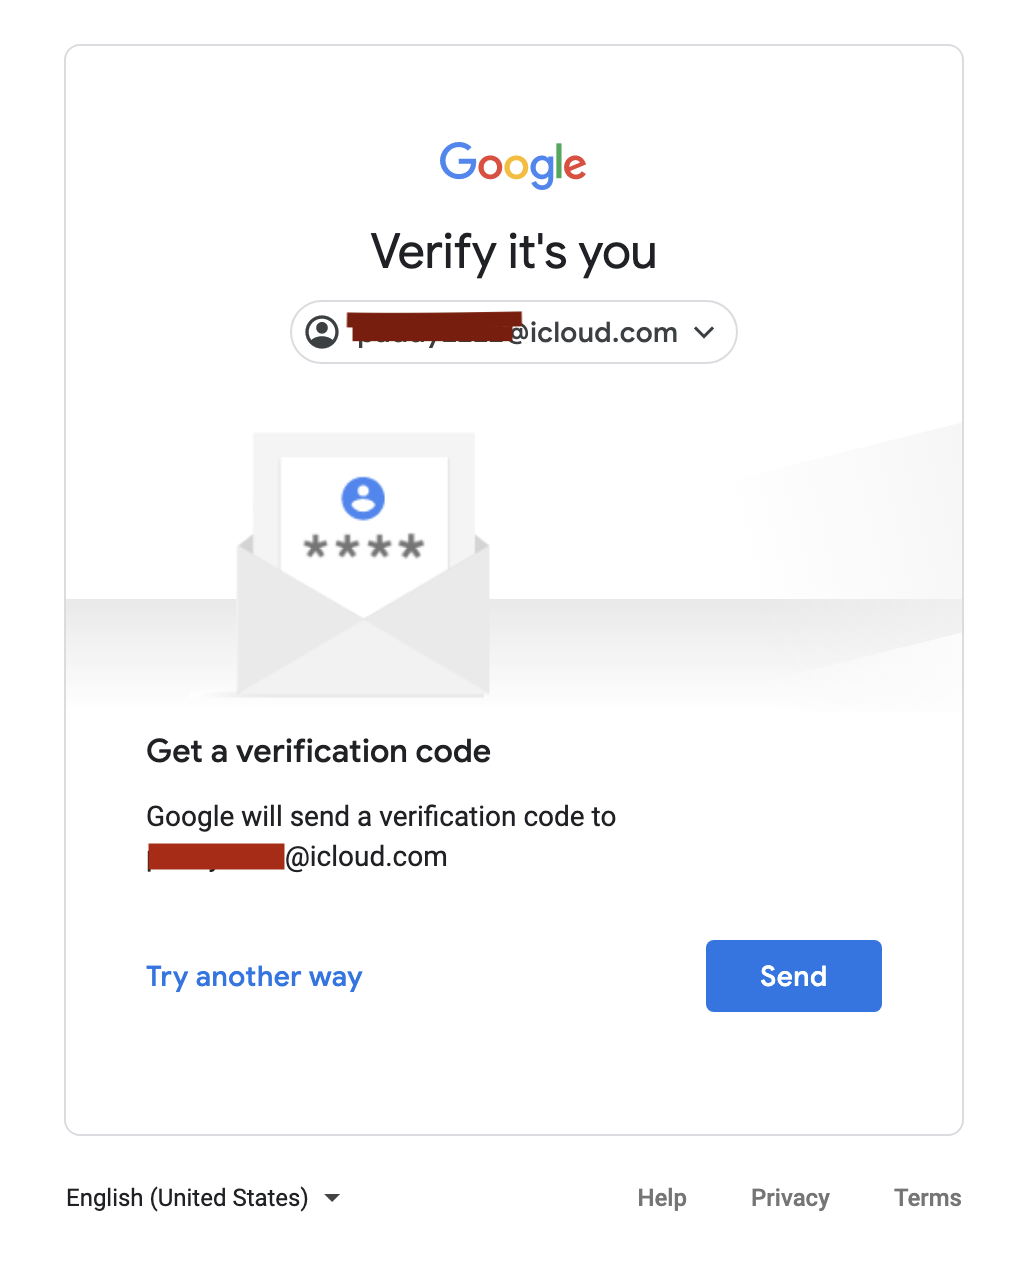Open the Help link

(661, 1197)
